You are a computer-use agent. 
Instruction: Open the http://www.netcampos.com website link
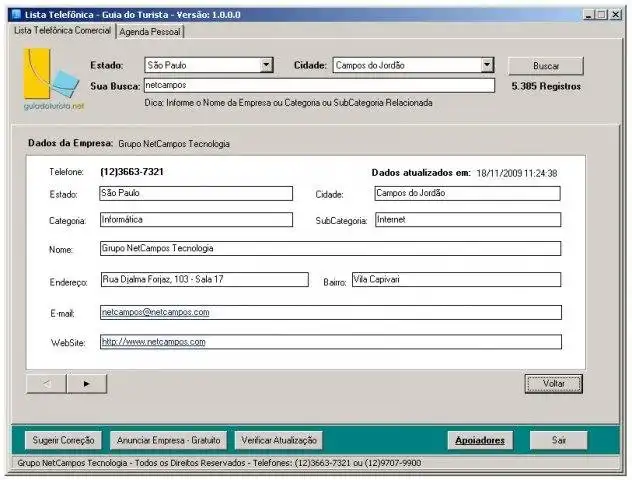coord(154,342)
